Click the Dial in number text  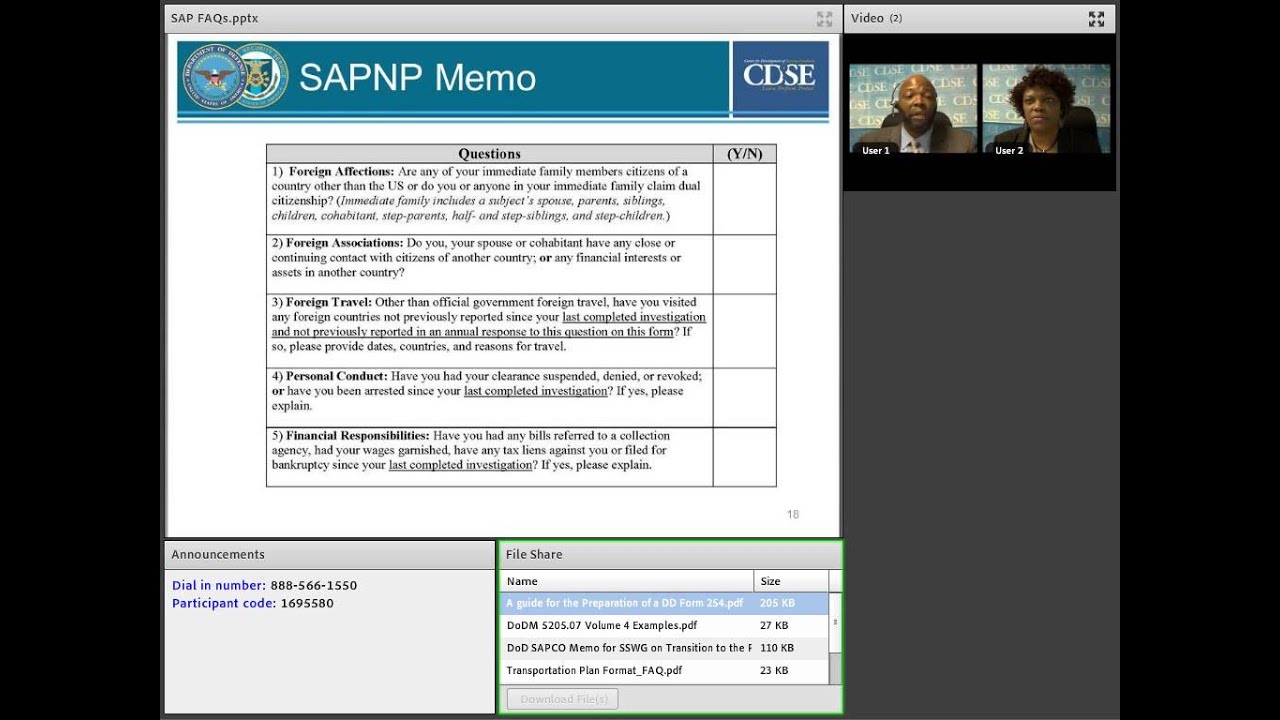tap(264, 586)
